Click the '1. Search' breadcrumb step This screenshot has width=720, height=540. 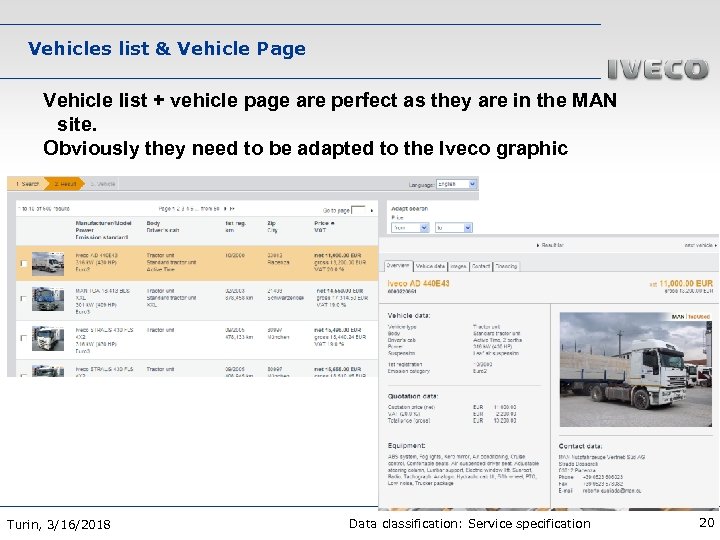pos(26,184)
